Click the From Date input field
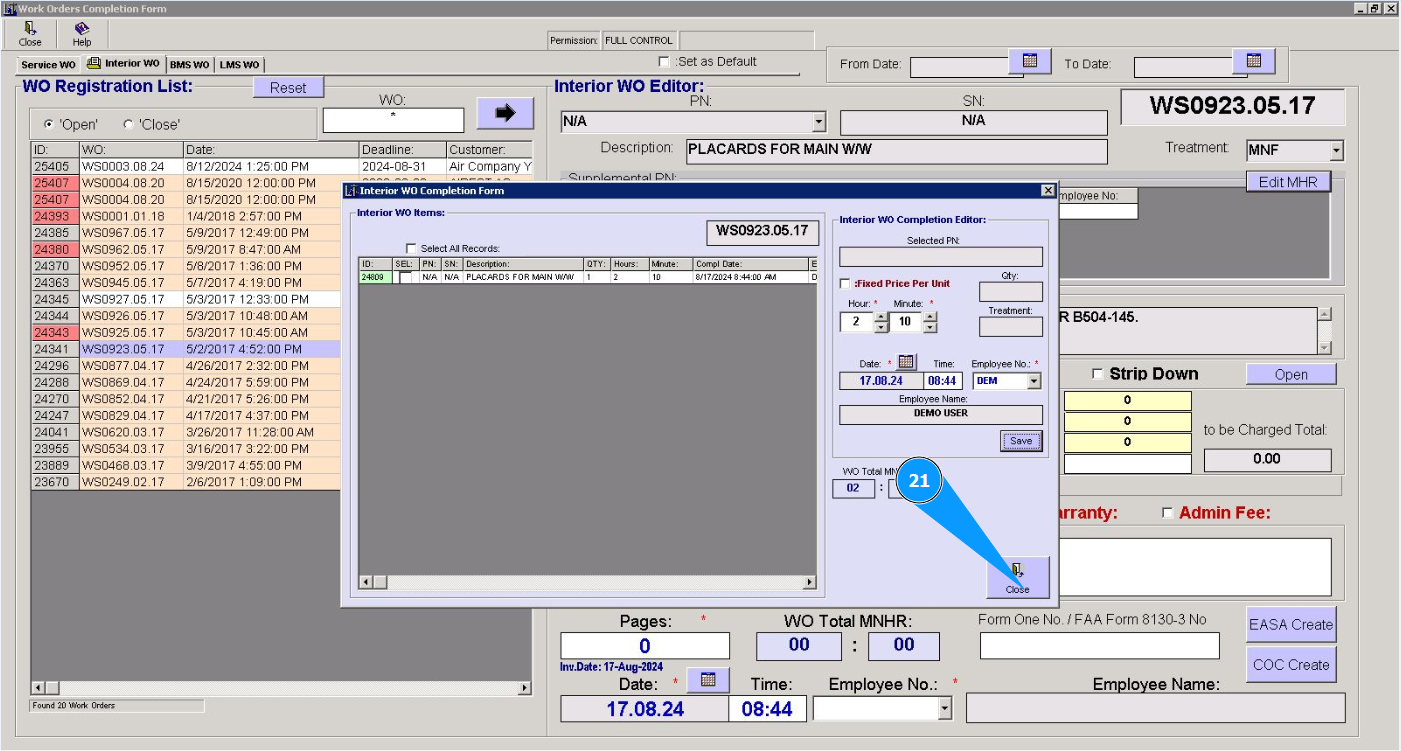Image resolution: width=1401 pixels, height=751 pixels. (x=959, y=66)
